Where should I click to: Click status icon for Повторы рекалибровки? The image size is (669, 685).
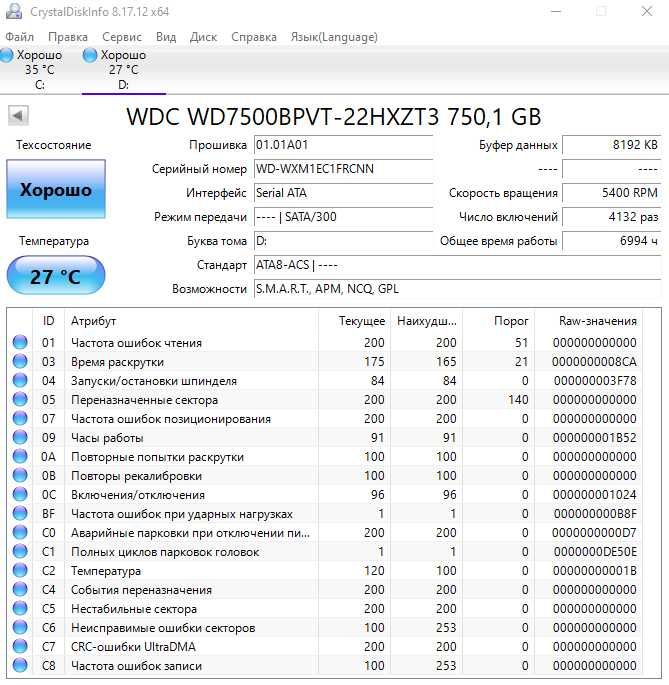click(x=20, y=475)
